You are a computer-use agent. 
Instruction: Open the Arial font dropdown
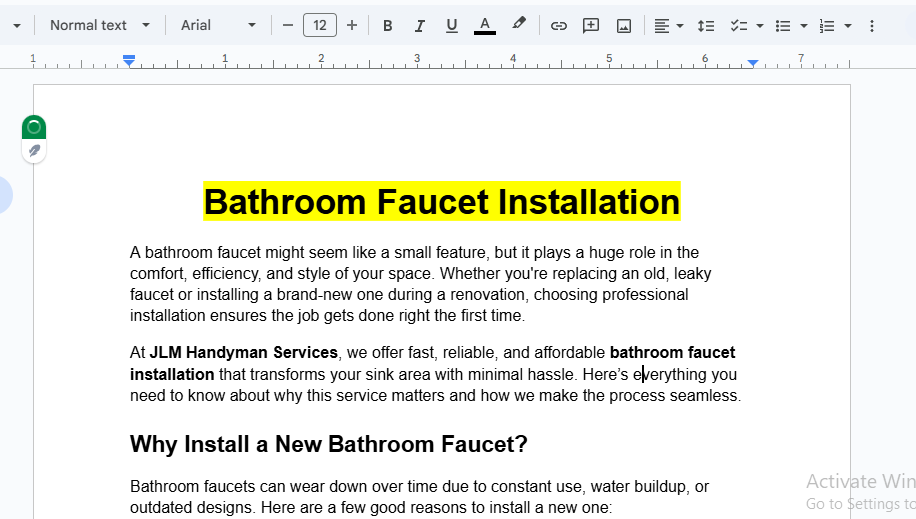[x=217, y=25]
